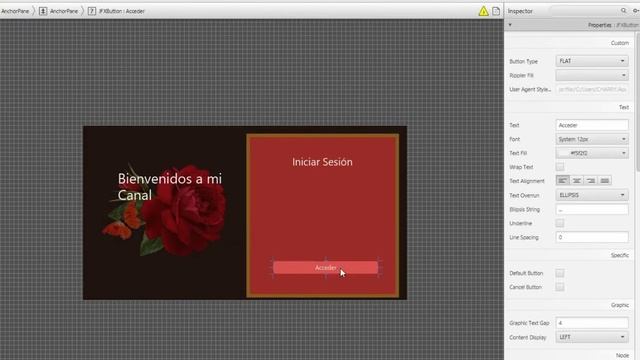This screenshot has width=640, height=360.
Task: Select the Iniciar Sesión label on canvas
Action: pyautogui.click(x=322, y=162)
